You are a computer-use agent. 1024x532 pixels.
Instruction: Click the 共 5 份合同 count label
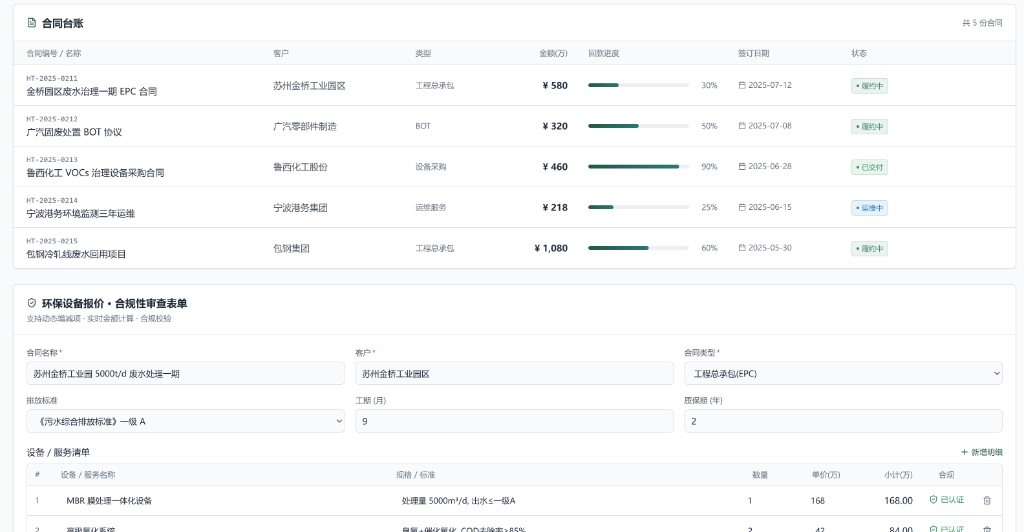[982, 23]
